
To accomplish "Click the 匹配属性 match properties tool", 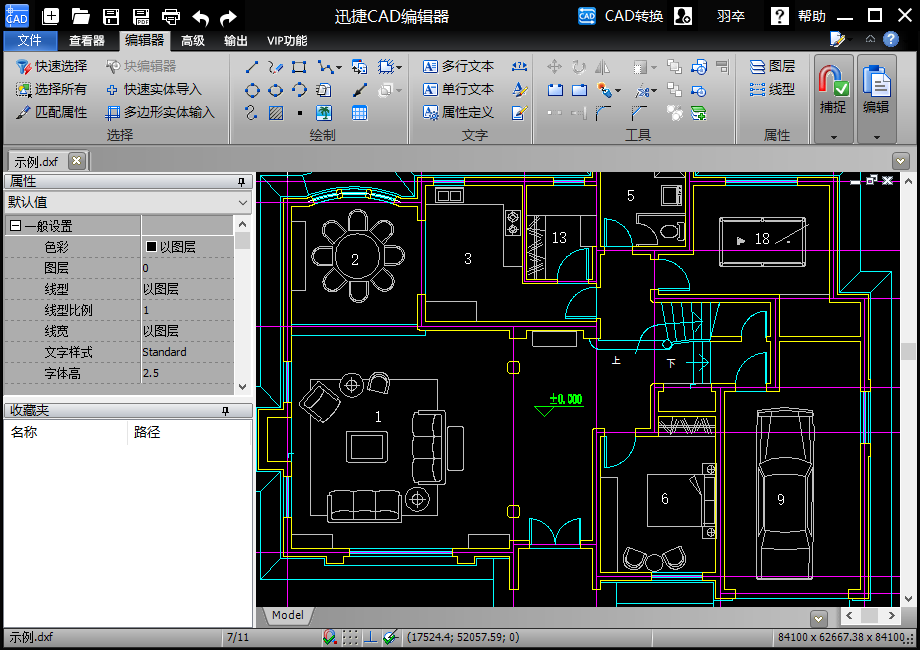I will click(52, 112).
